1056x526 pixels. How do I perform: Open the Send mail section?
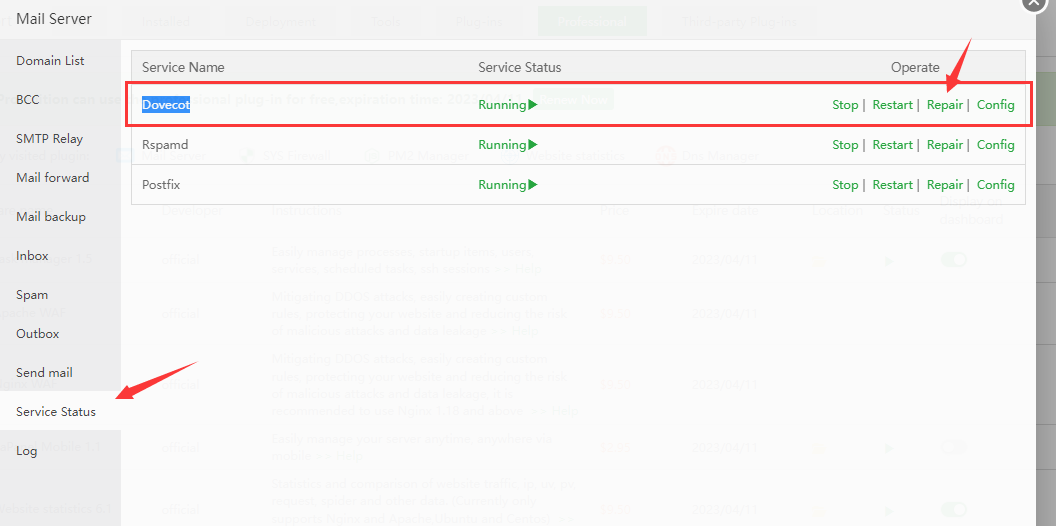(x=44, y=373)
